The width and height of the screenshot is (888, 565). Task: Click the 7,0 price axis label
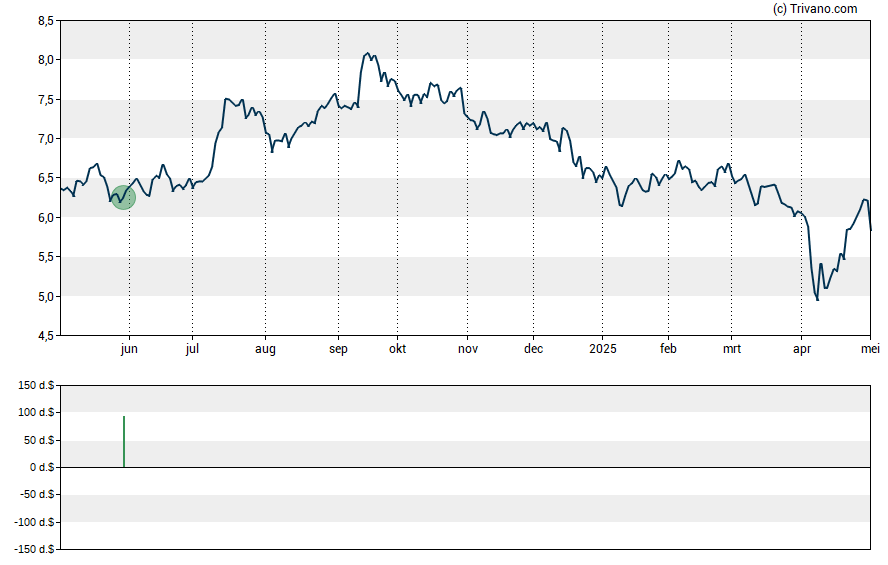click(x=46, y=139)
